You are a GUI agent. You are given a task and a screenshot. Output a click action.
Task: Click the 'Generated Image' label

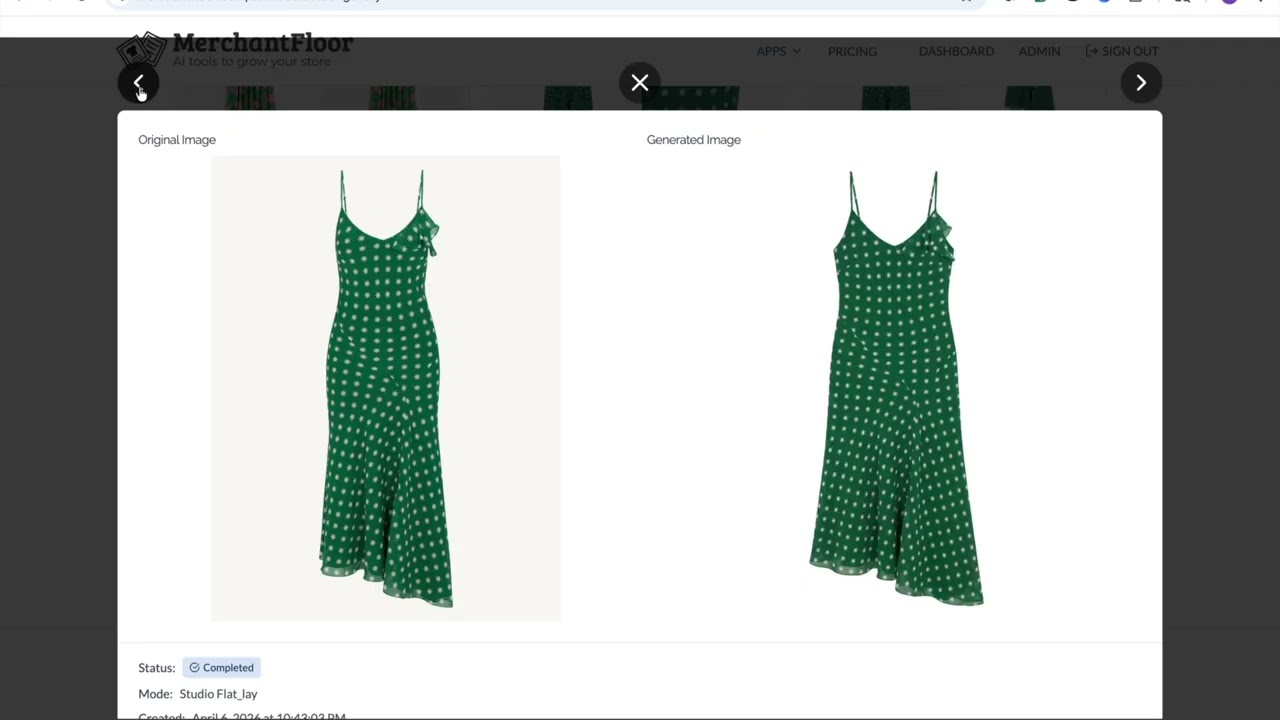tap(693, 140)
